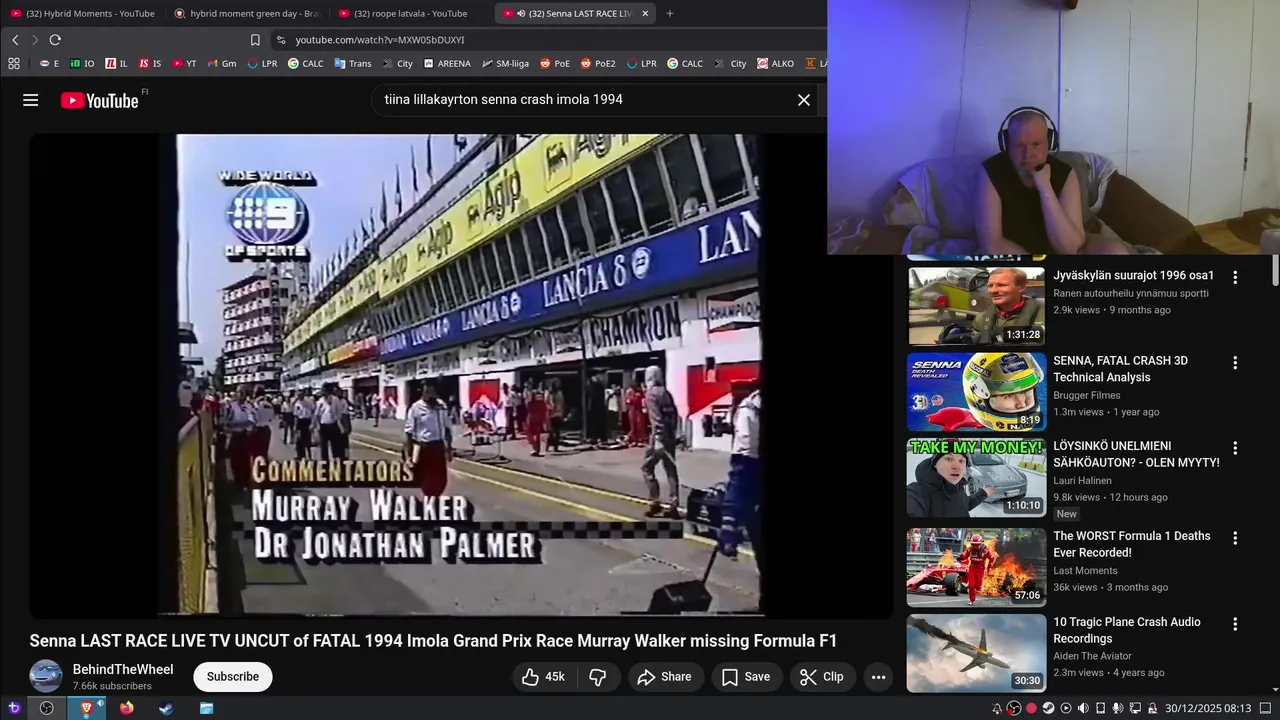Open the IS bookmark

point(150,63)
